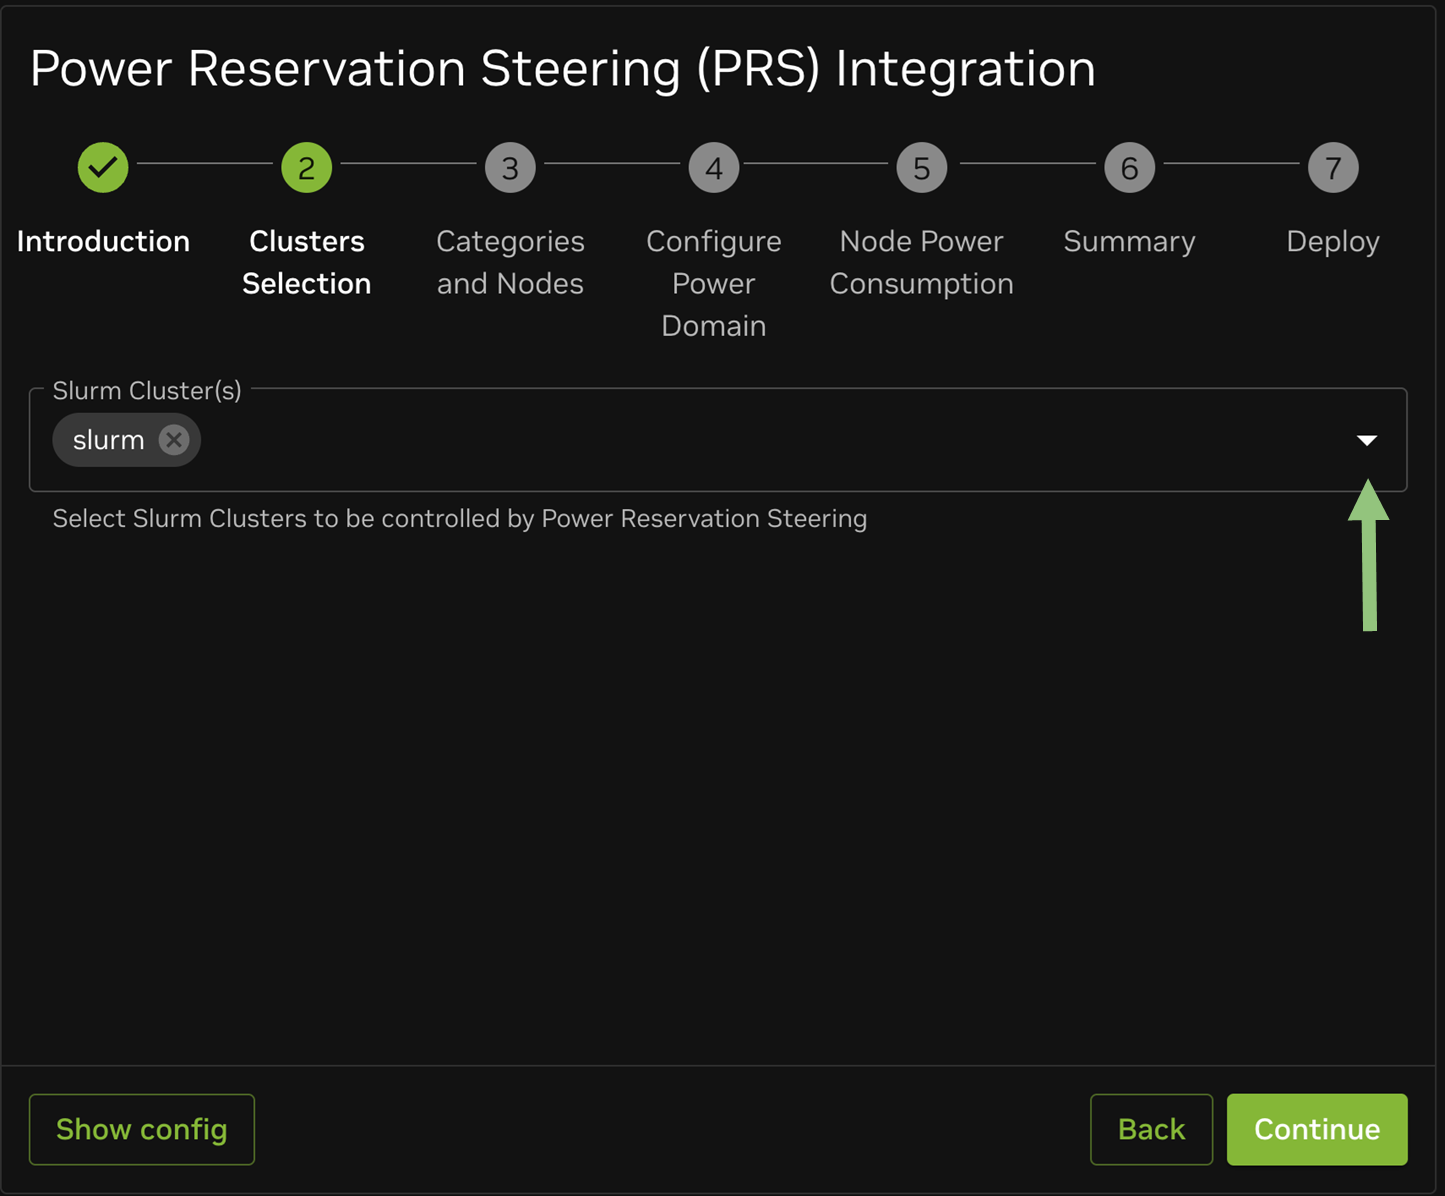Select the step 5 circle above Node Power Consumption
Image resolution: width=1445 pixels, height=1196 pixels.
click(x=921, y=167)
